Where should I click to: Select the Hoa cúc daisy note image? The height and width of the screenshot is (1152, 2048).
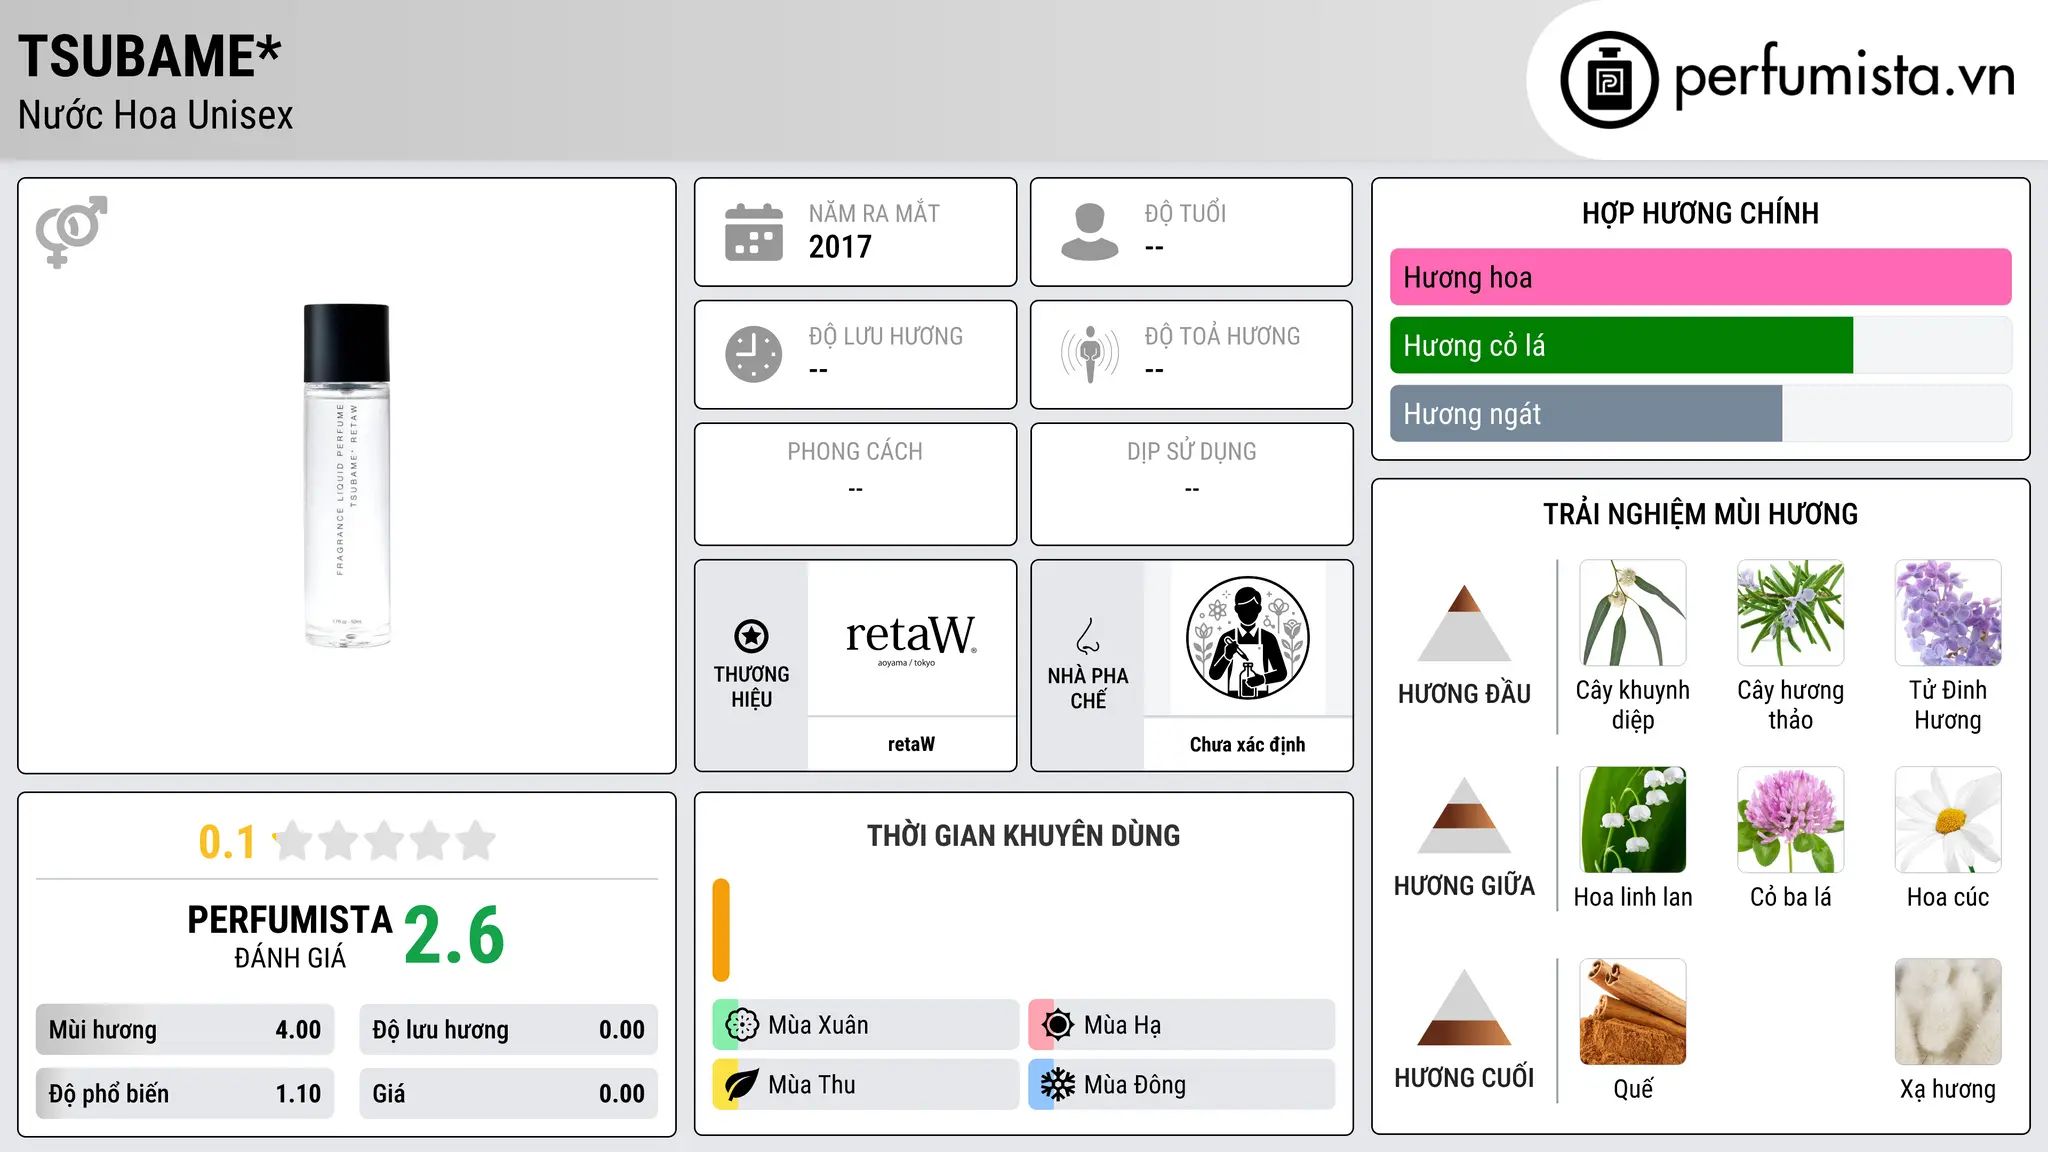pyautogui.click(x=1948, y=820)
